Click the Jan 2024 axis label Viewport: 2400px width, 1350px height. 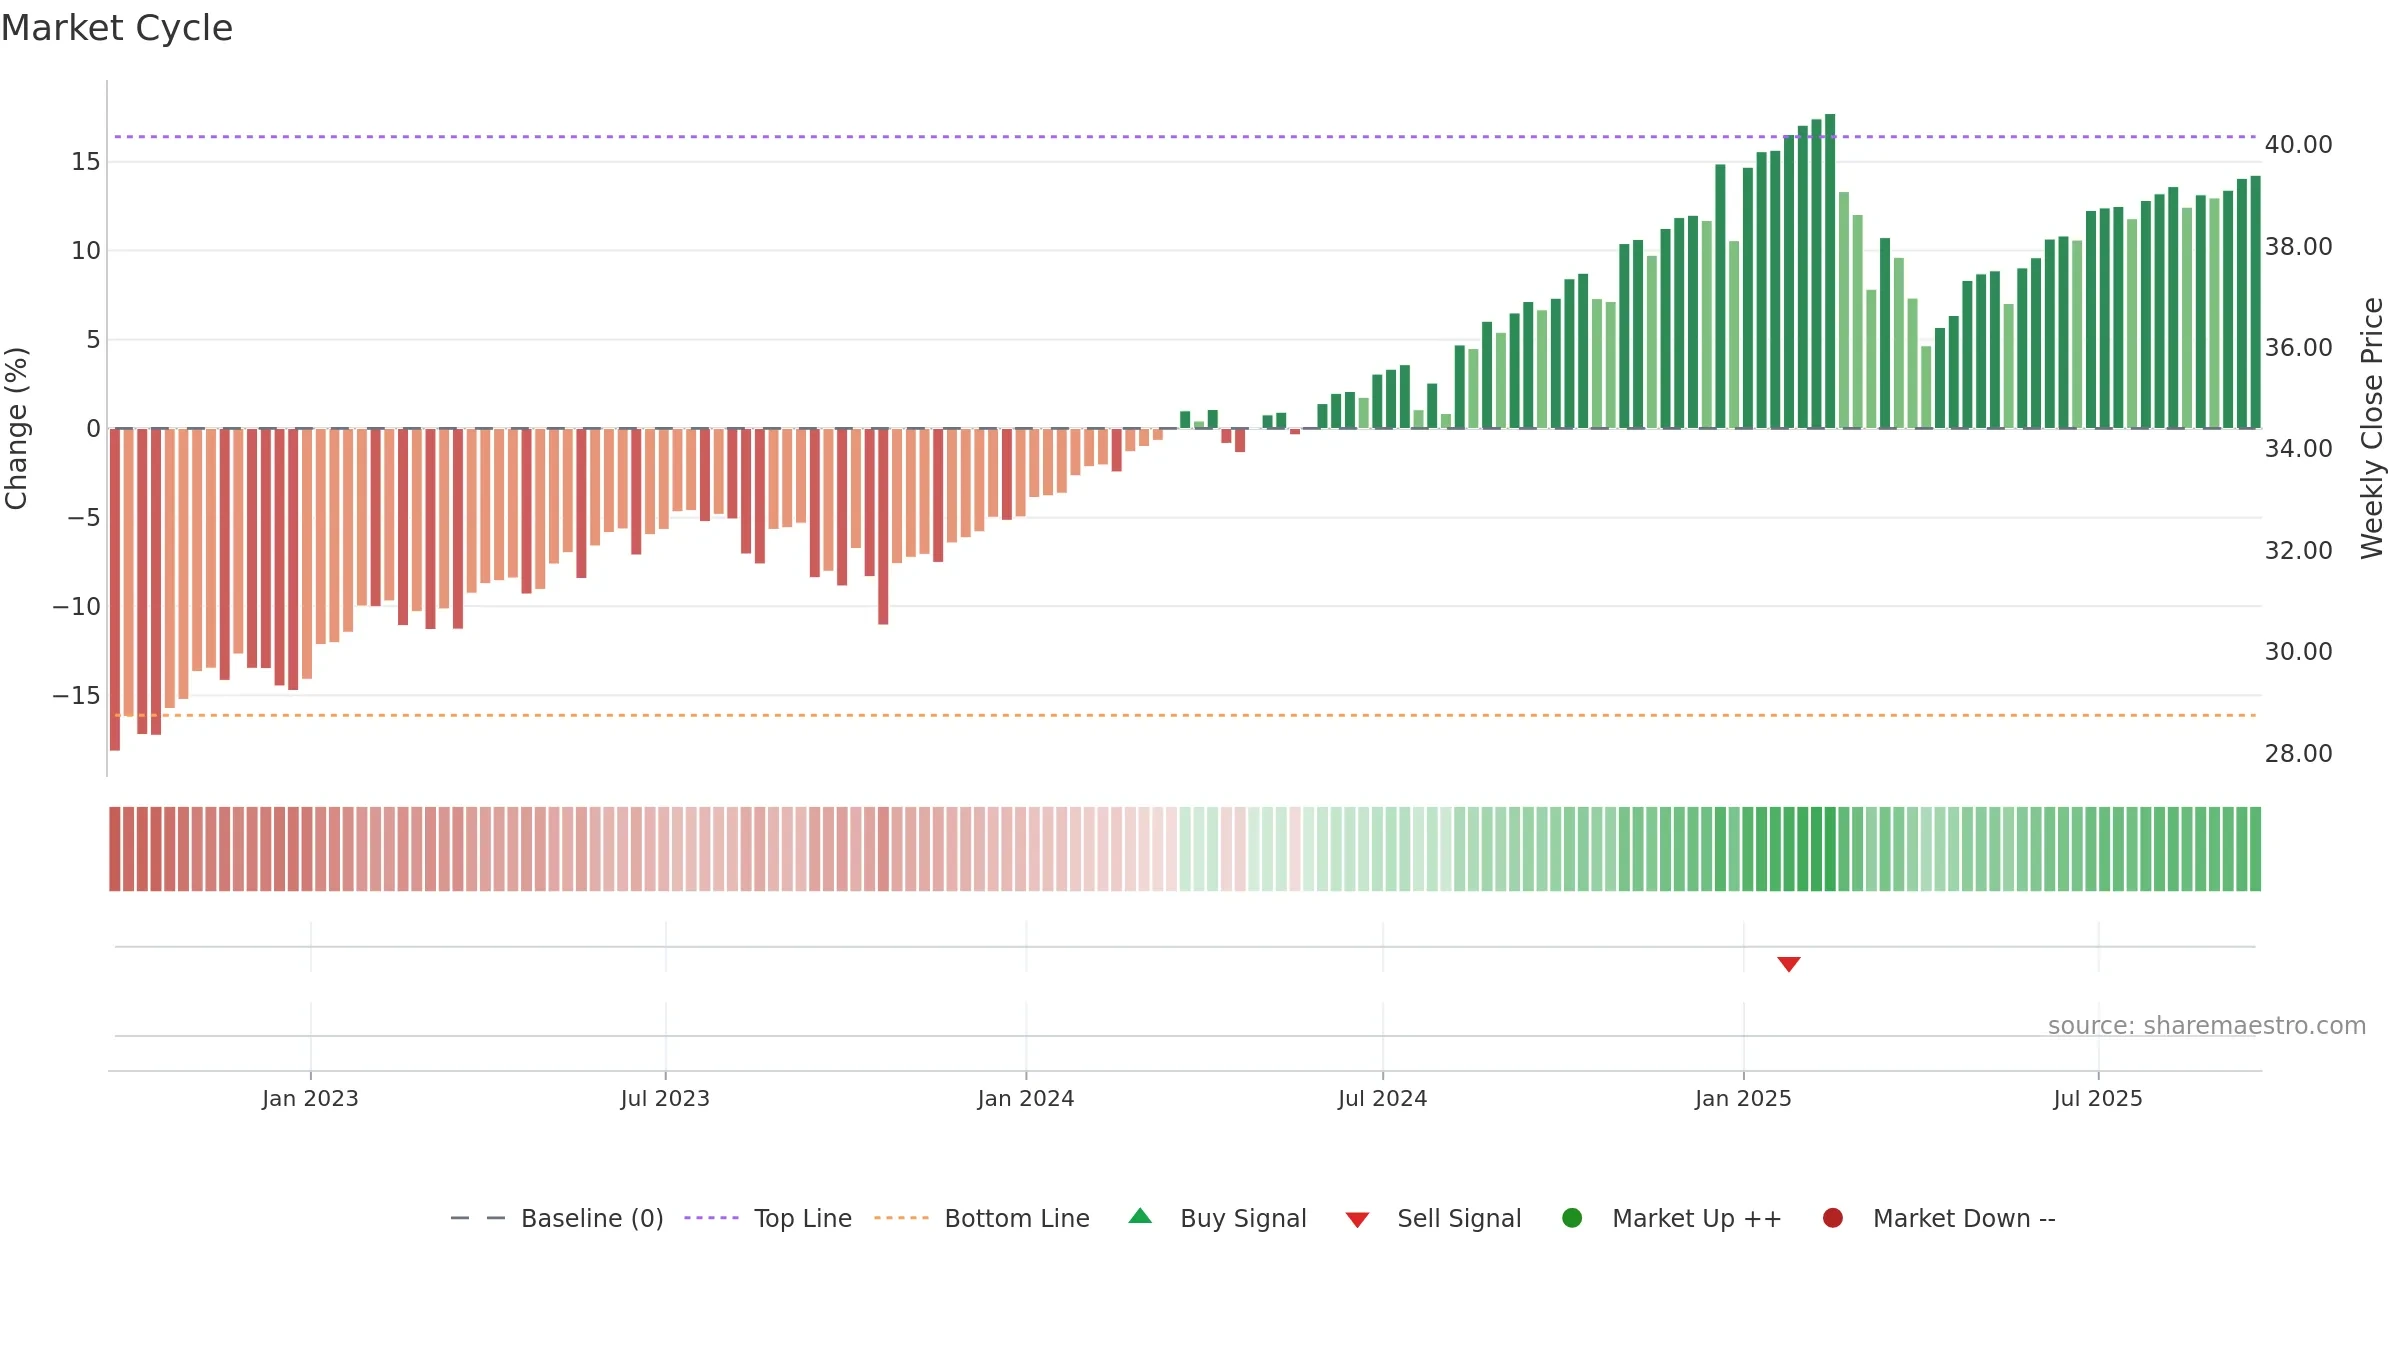(1026, 1098)
